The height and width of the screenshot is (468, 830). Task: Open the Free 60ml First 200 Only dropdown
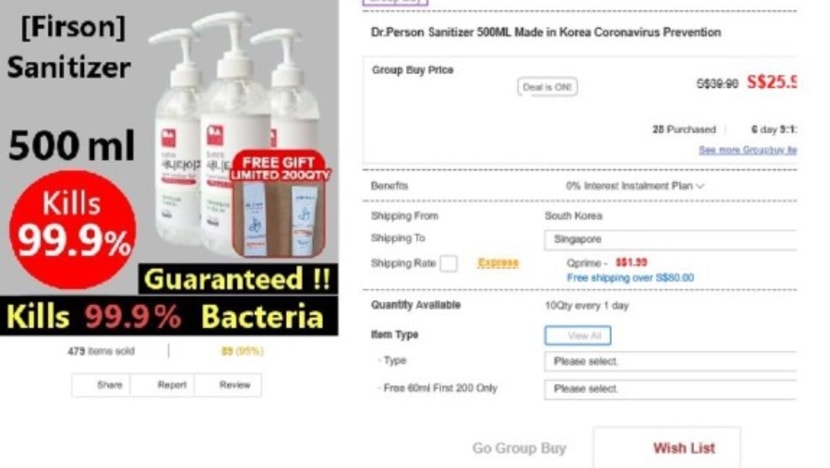[670, 389]
